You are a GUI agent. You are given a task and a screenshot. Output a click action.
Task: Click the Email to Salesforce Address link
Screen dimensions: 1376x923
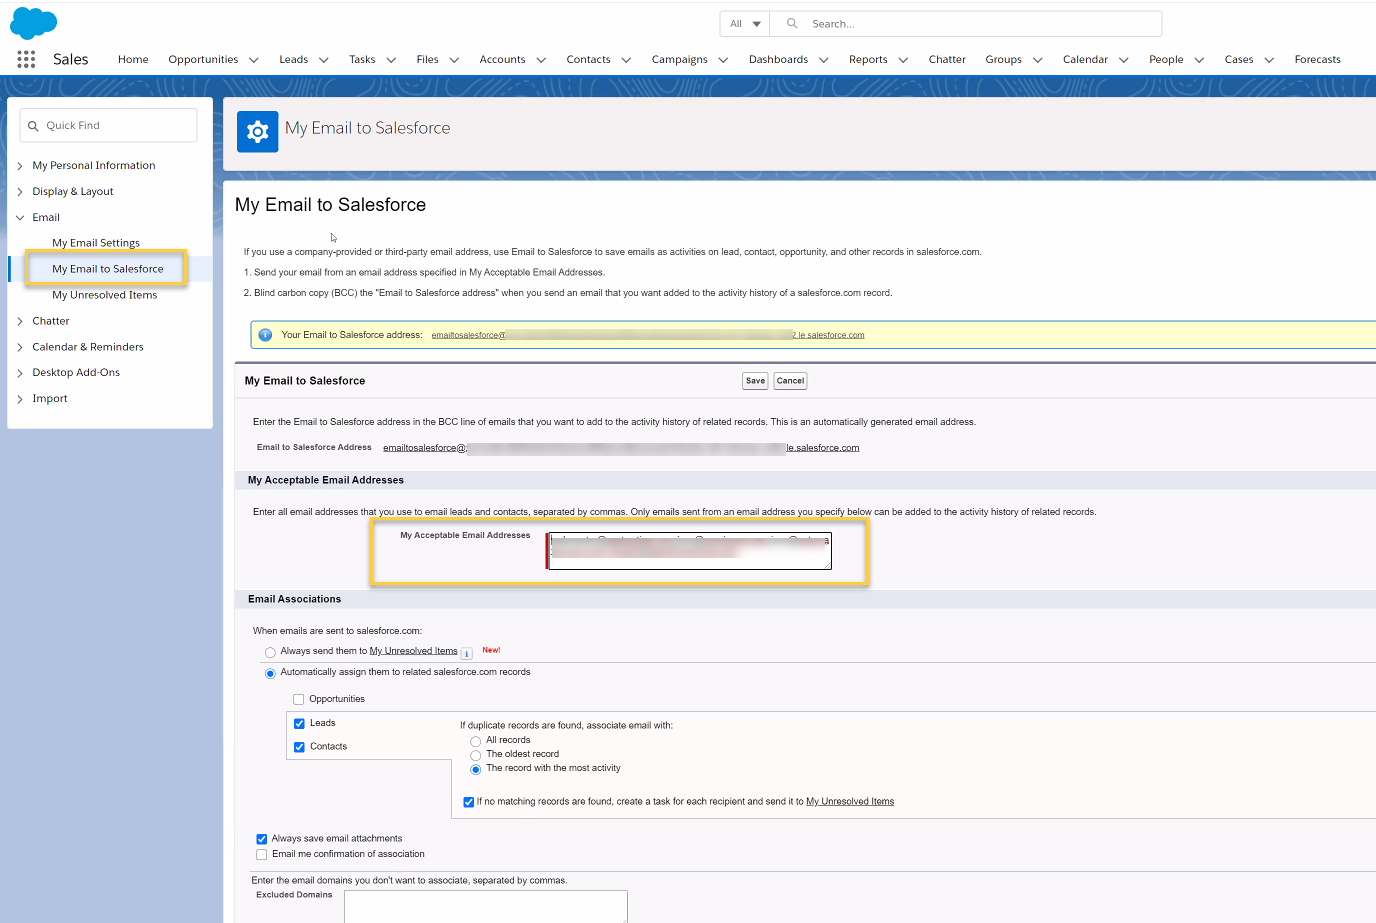pos(621,448)
